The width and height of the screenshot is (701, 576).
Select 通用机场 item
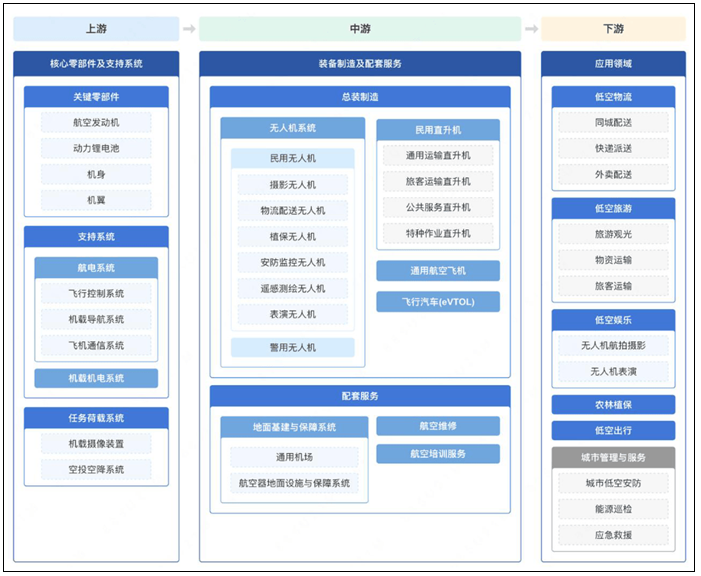click(x=294, y=457)
